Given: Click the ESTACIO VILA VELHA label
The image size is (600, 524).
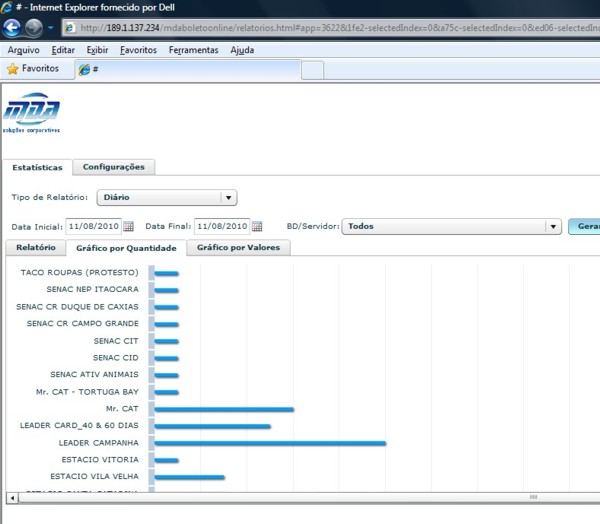Looking at the screenshot, I should tap(95, 476).
